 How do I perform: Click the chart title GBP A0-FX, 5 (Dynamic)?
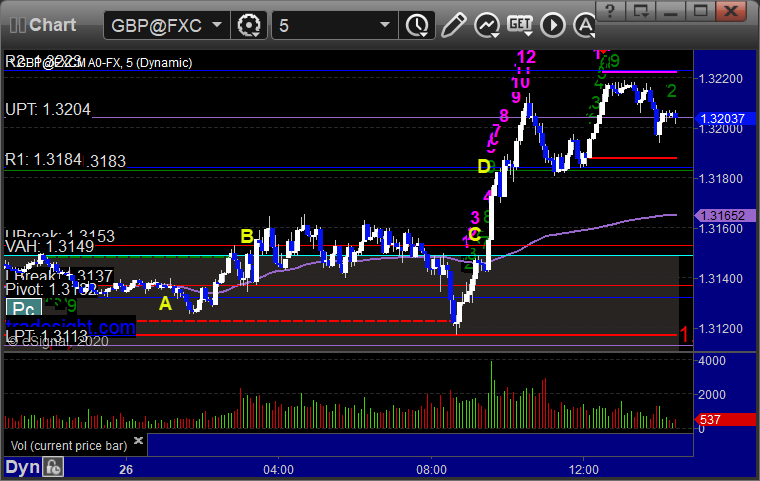99,63
